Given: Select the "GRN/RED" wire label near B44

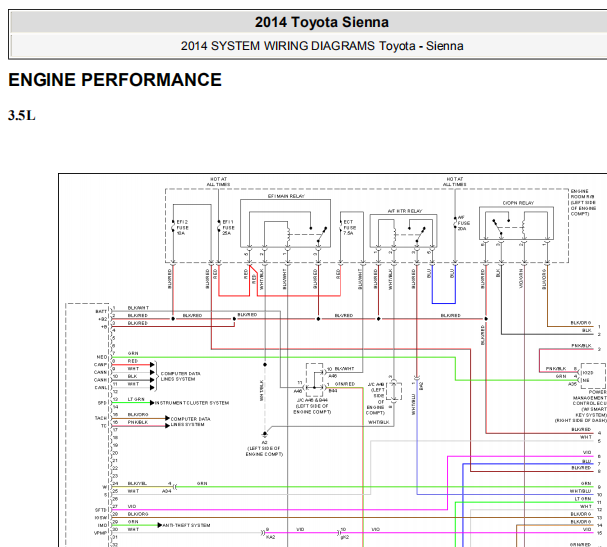Looking at the screenshot, I should [345, 384].
